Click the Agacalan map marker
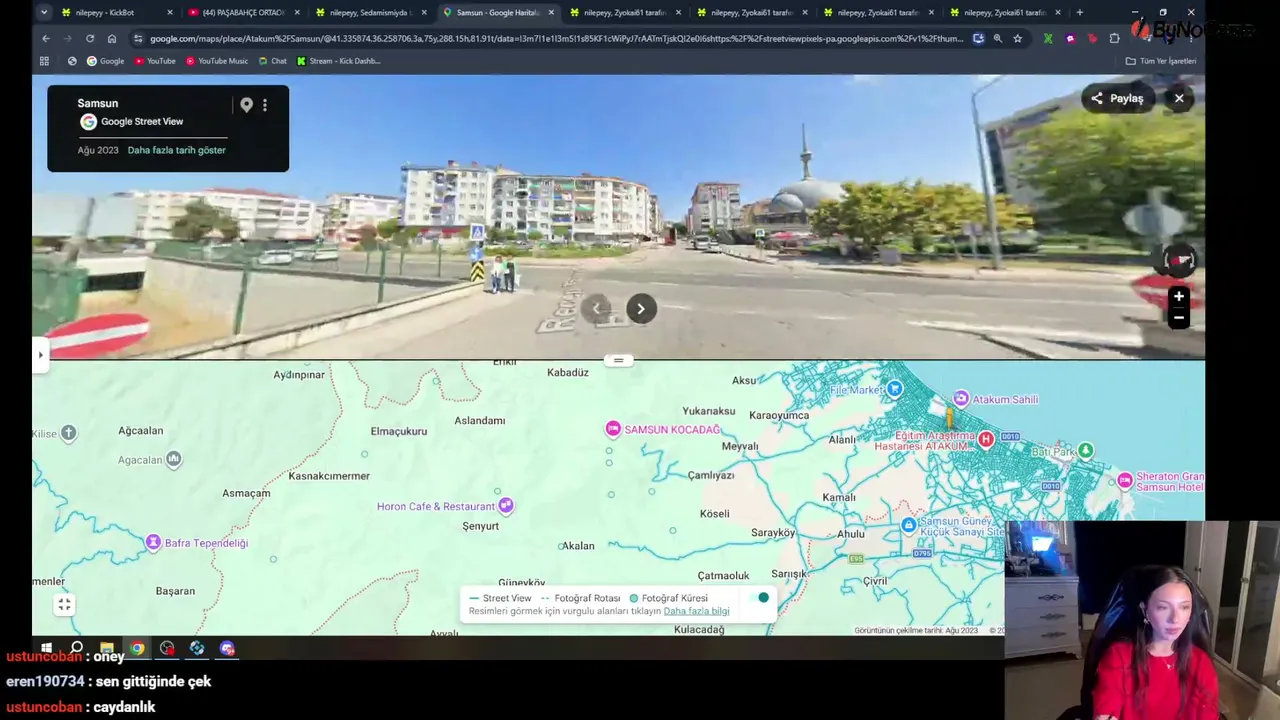Viewport: 1280px width, 720px height. [x=173, y=459]
